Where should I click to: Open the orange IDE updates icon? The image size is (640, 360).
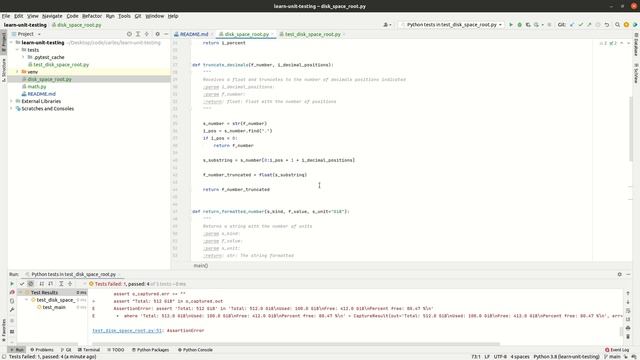[626, 25]
